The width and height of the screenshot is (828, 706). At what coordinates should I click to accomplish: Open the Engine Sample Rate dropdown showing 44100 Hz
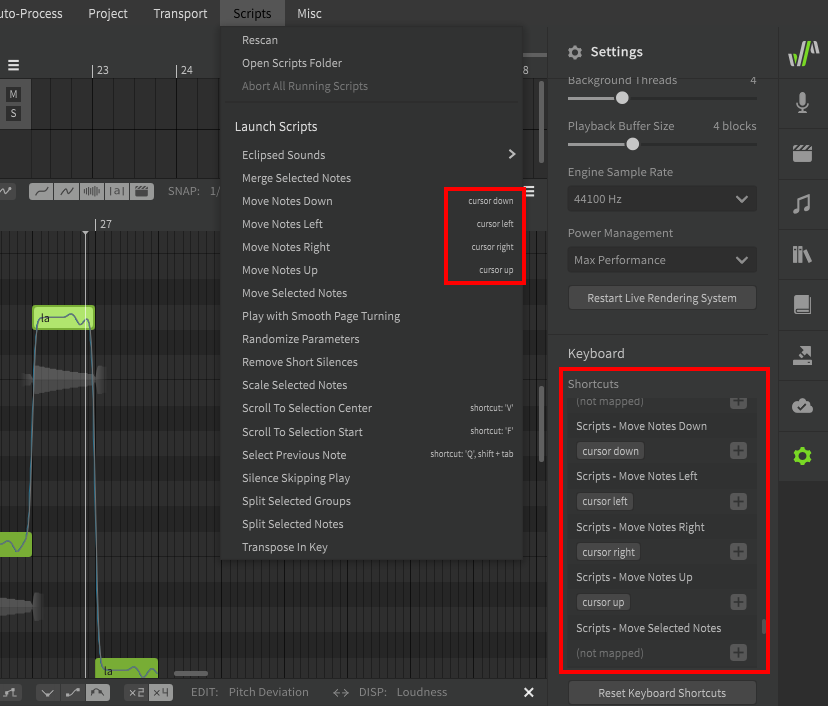pyautogui.click(x=661, y=198)
